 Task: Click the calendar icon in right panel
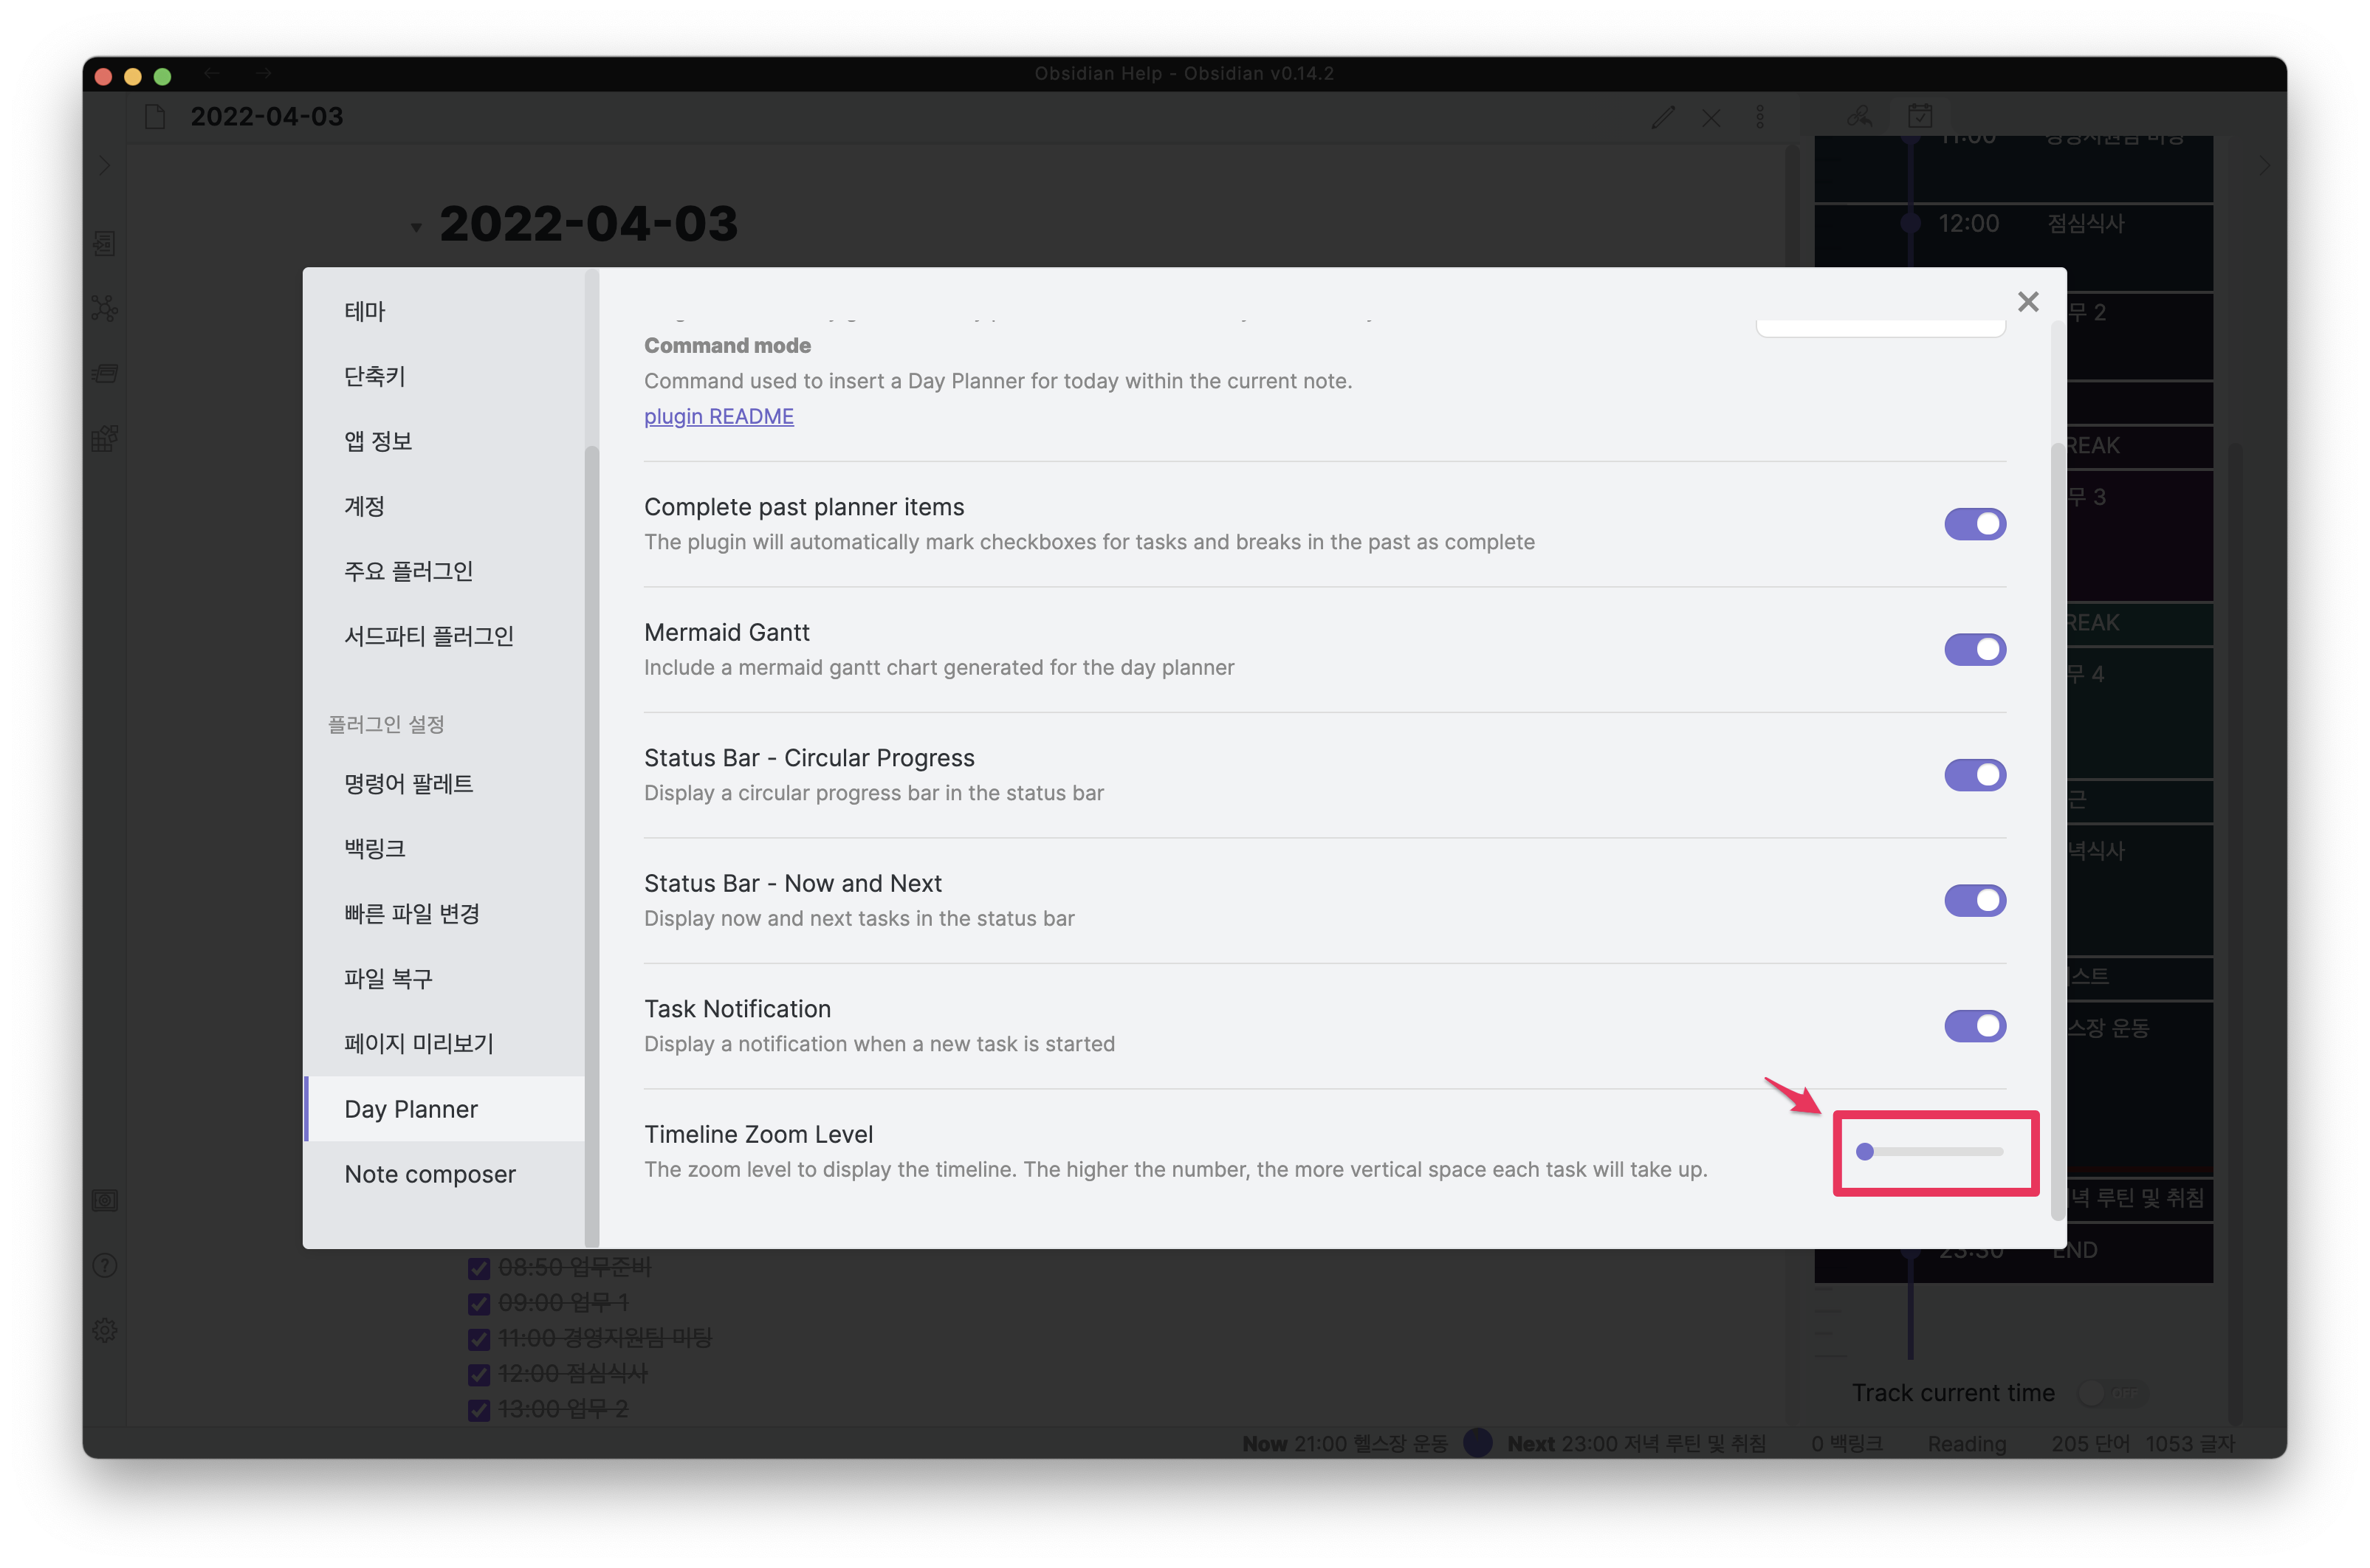pos(1919,116)
